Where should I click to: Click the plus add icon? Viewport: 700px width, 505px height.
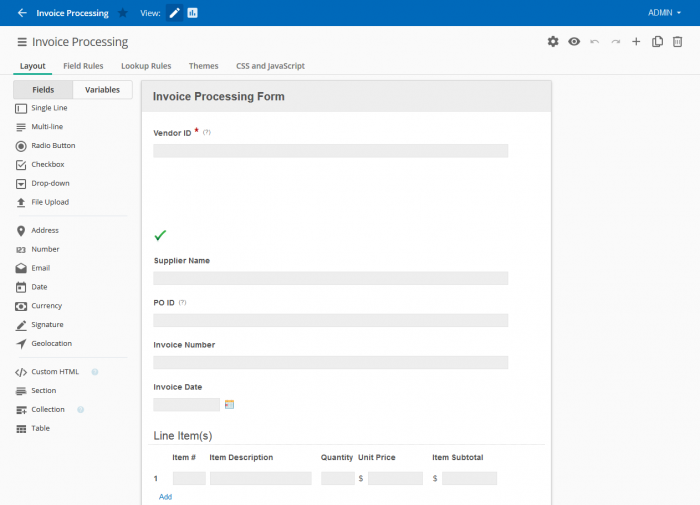636,42
